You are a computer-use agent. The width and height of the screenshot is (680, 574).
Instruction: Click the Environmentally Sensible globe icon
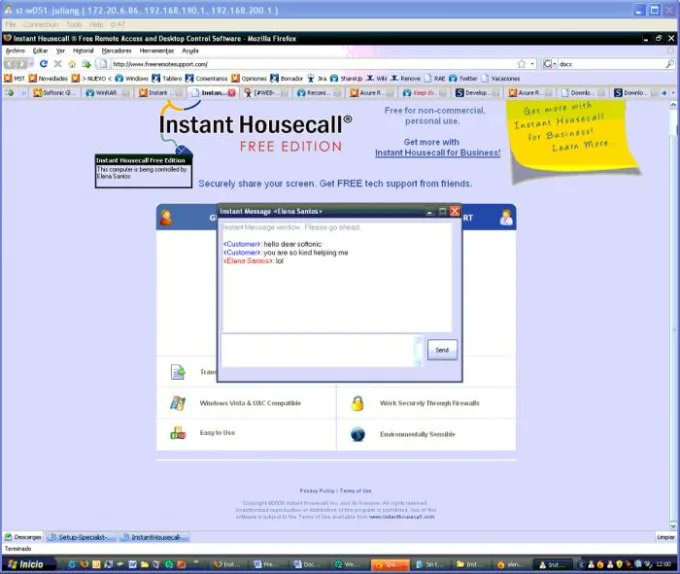click(x=358, y=434)
